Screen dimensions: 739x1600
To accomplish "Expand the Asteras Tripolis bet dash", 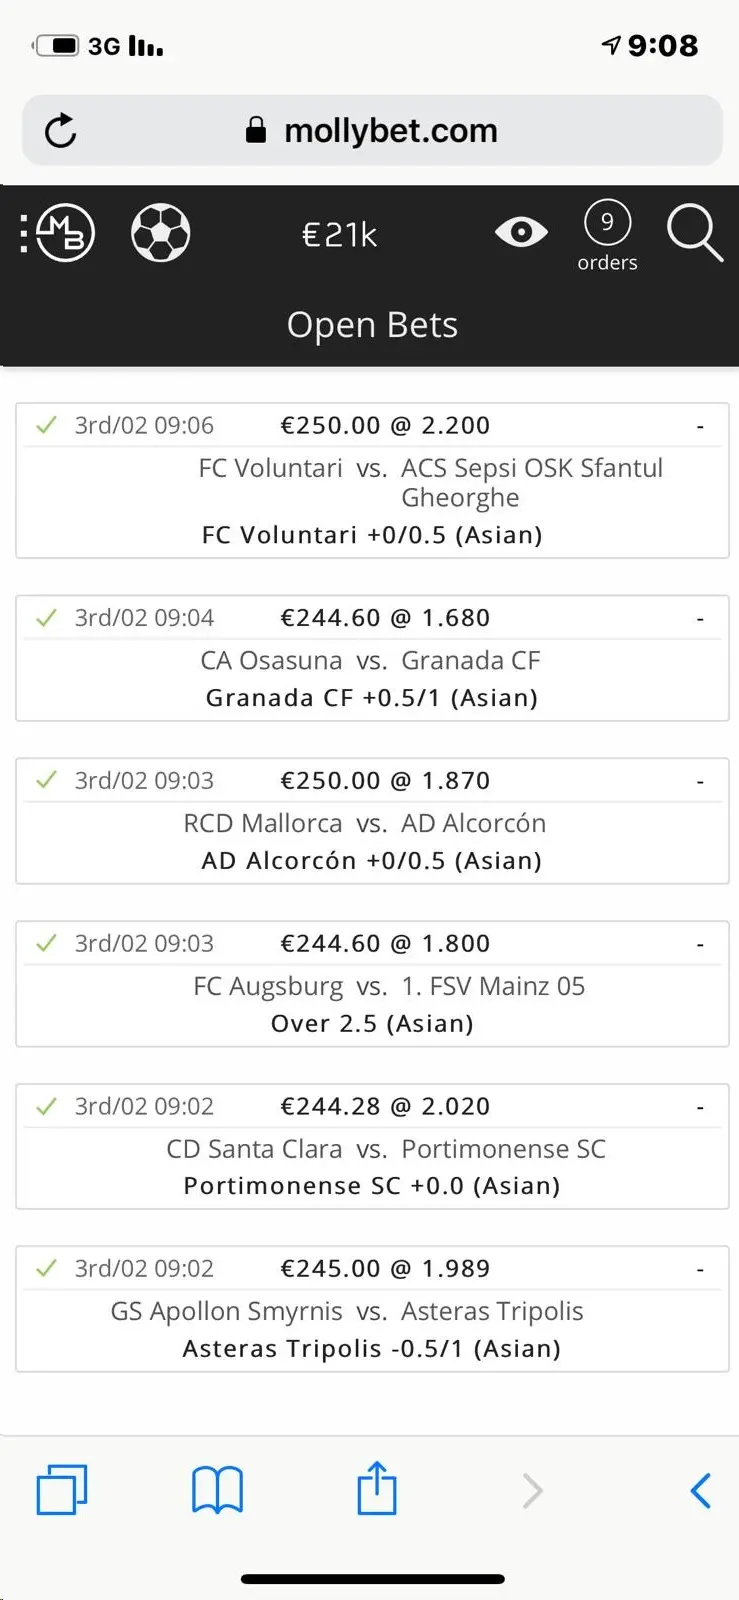I will pyautogui.click(x=700, y=1270).
